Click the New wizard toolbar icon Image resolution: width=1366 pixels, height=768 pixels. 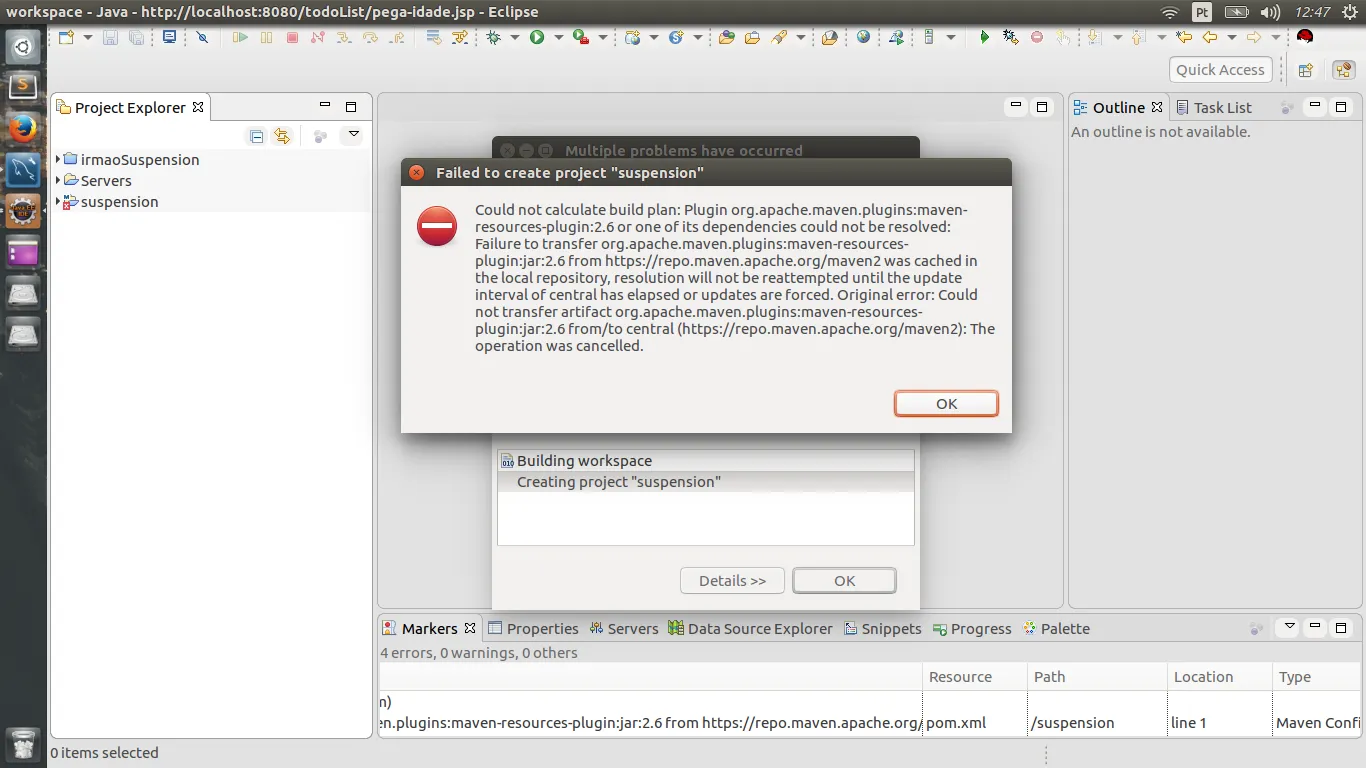pyautogui.click(x=66, y=38)
